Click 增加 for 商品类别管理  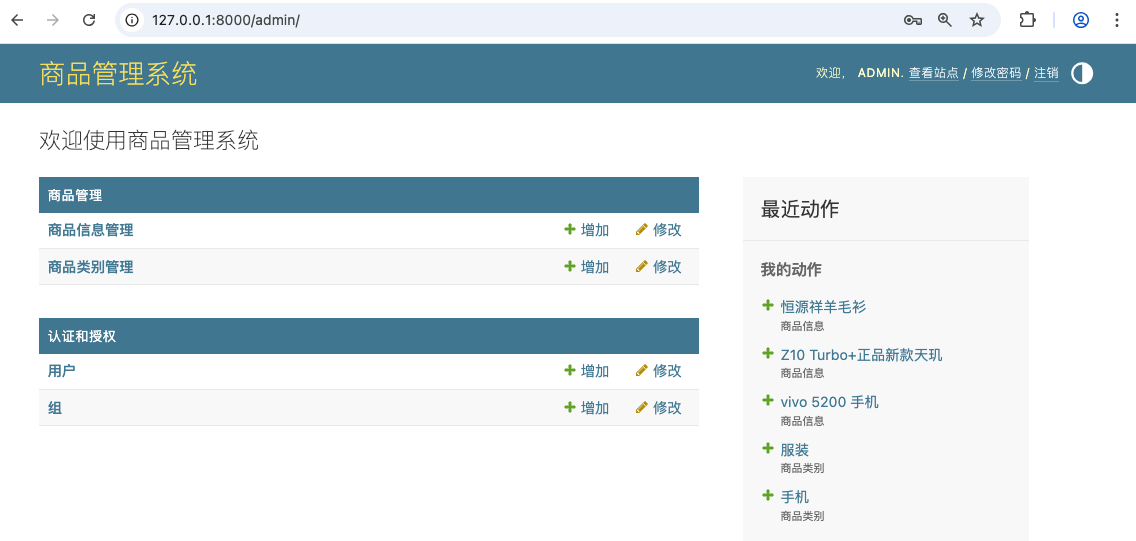tap(587, 267)
